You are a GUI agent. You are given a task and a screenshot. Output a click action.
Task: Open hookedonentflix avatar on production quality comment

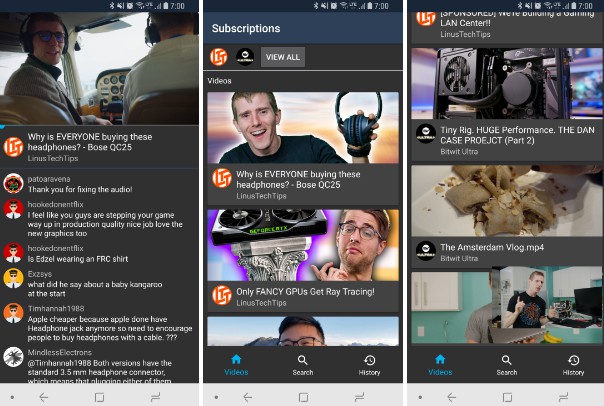pos(13,209)
